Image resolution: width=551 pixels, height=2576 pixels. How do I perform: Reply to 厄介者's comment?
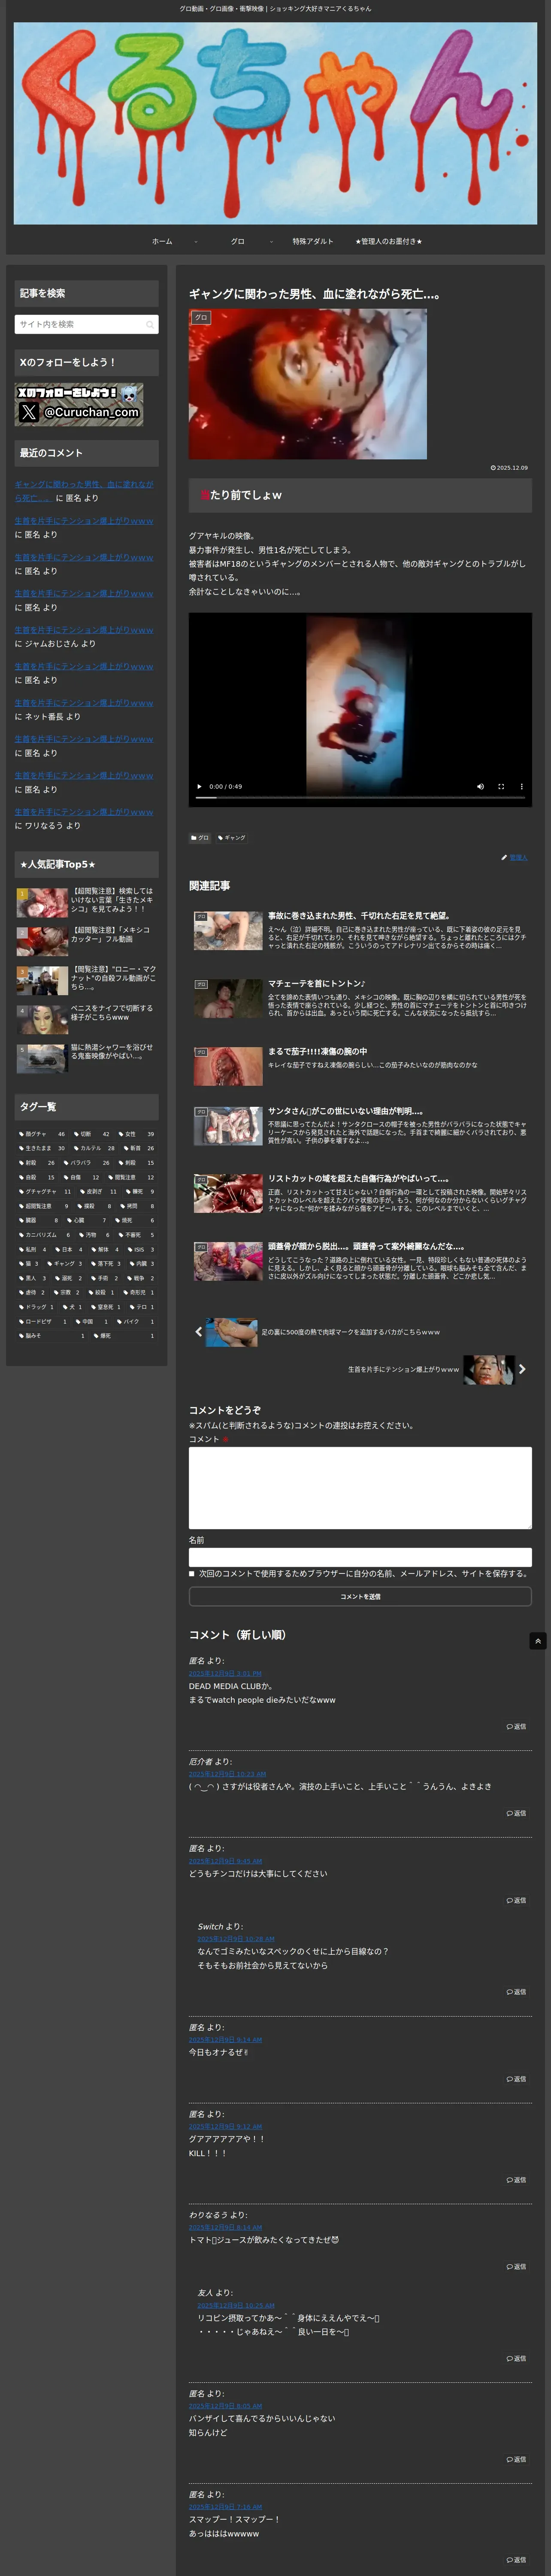(516, 1813)
